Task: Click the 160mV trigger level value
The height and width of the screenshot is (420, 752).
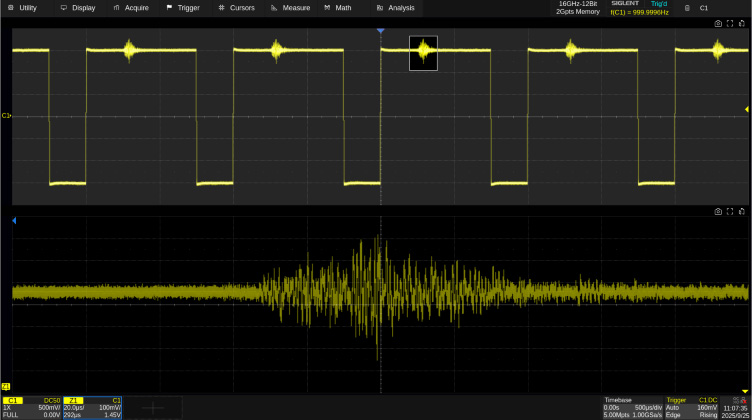Action: [x=707, y=408]
